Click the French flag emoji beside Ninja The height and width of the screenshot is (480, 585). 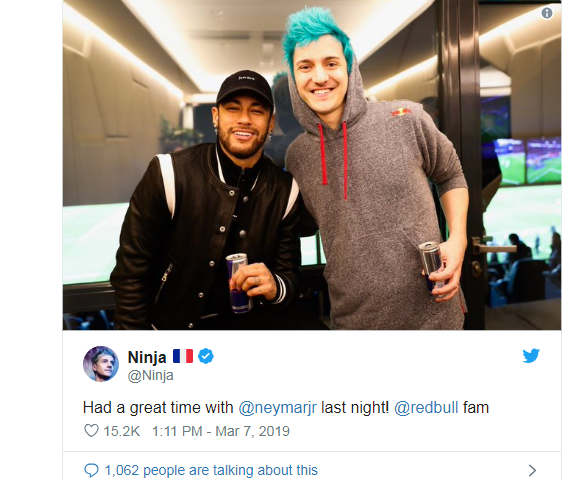[183, 356]
